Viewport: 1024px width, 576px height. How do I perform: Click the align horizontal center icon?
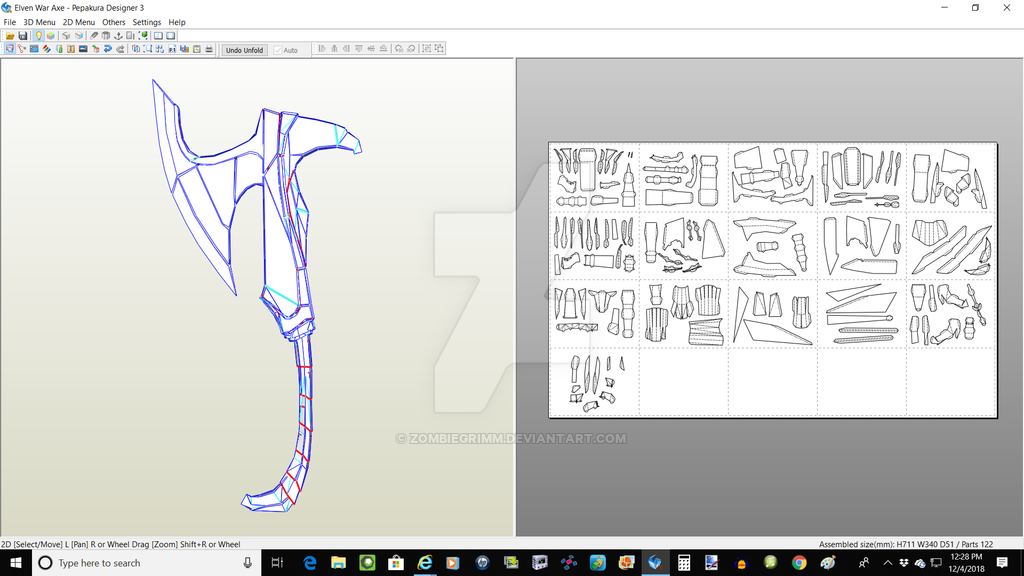point(334,49)
